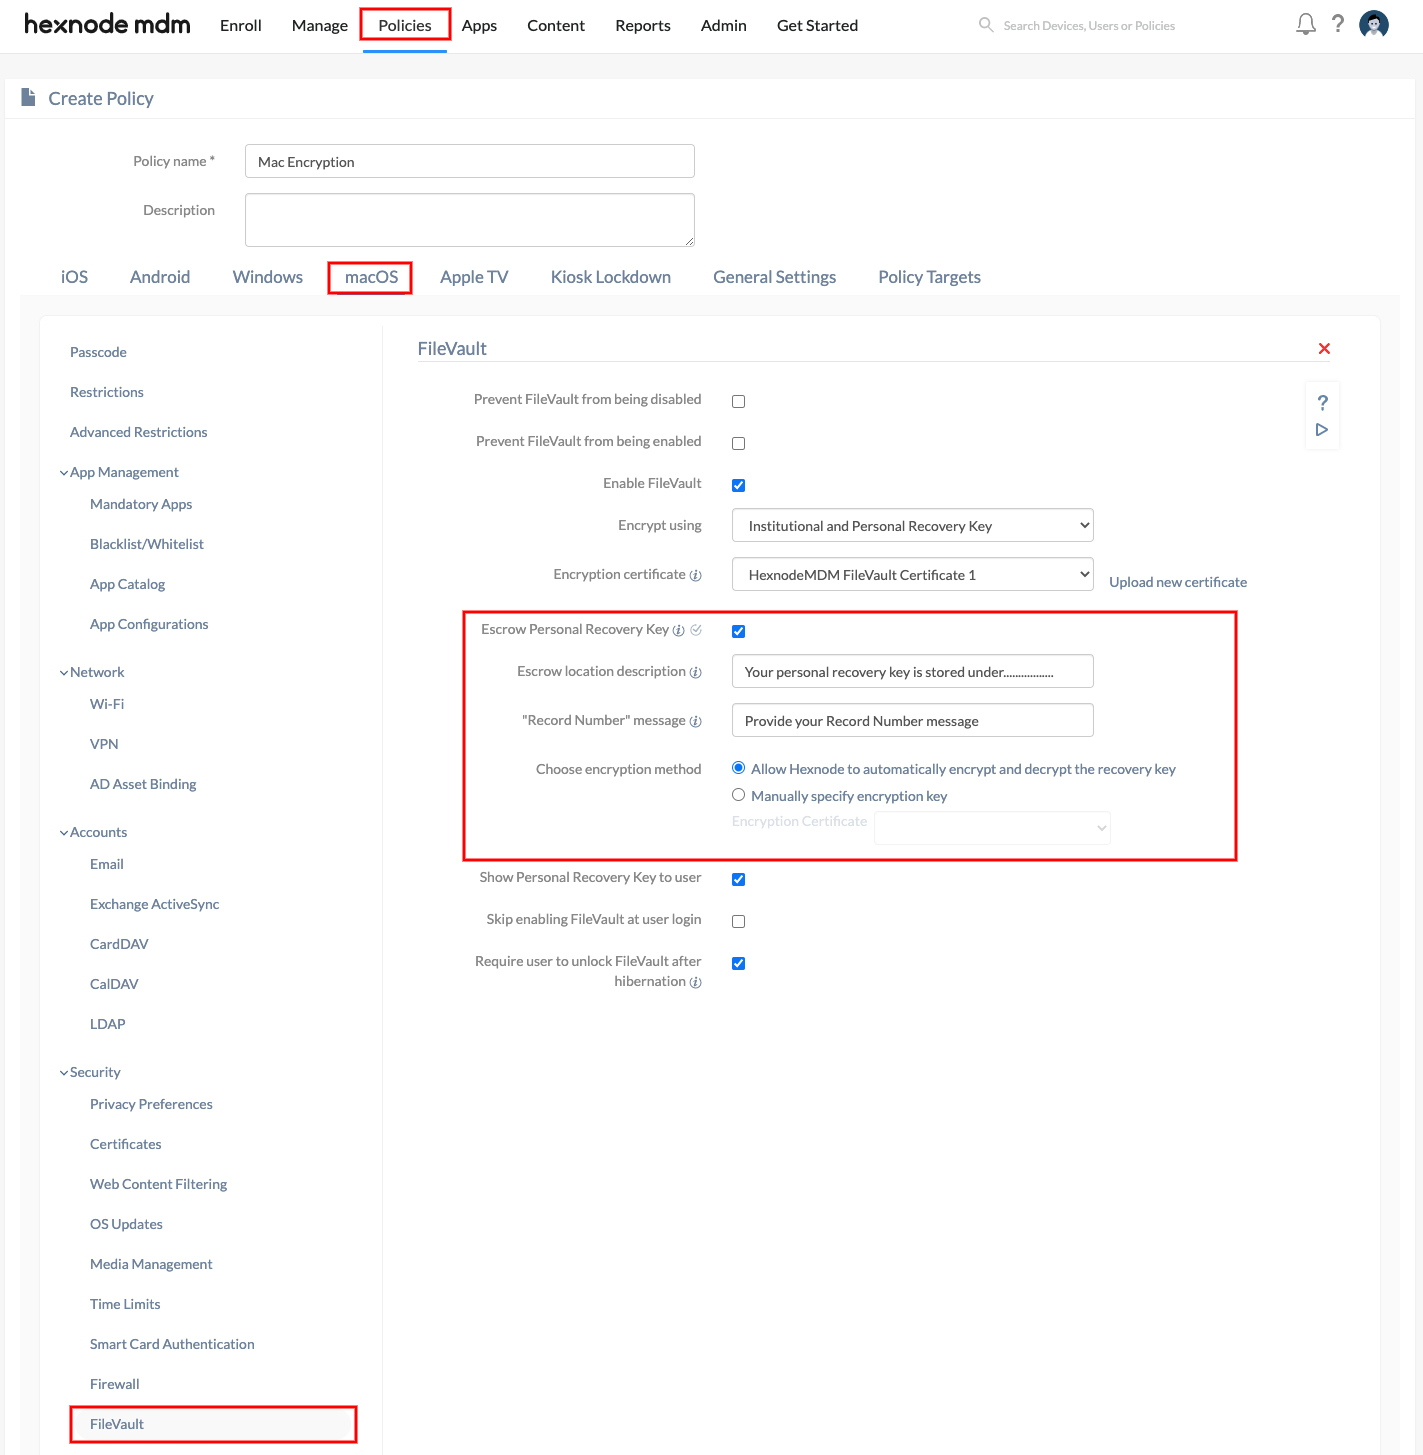Screen dimensions: 1423x1455
Task: Collapse the App Management section
Action: point(64,473)
